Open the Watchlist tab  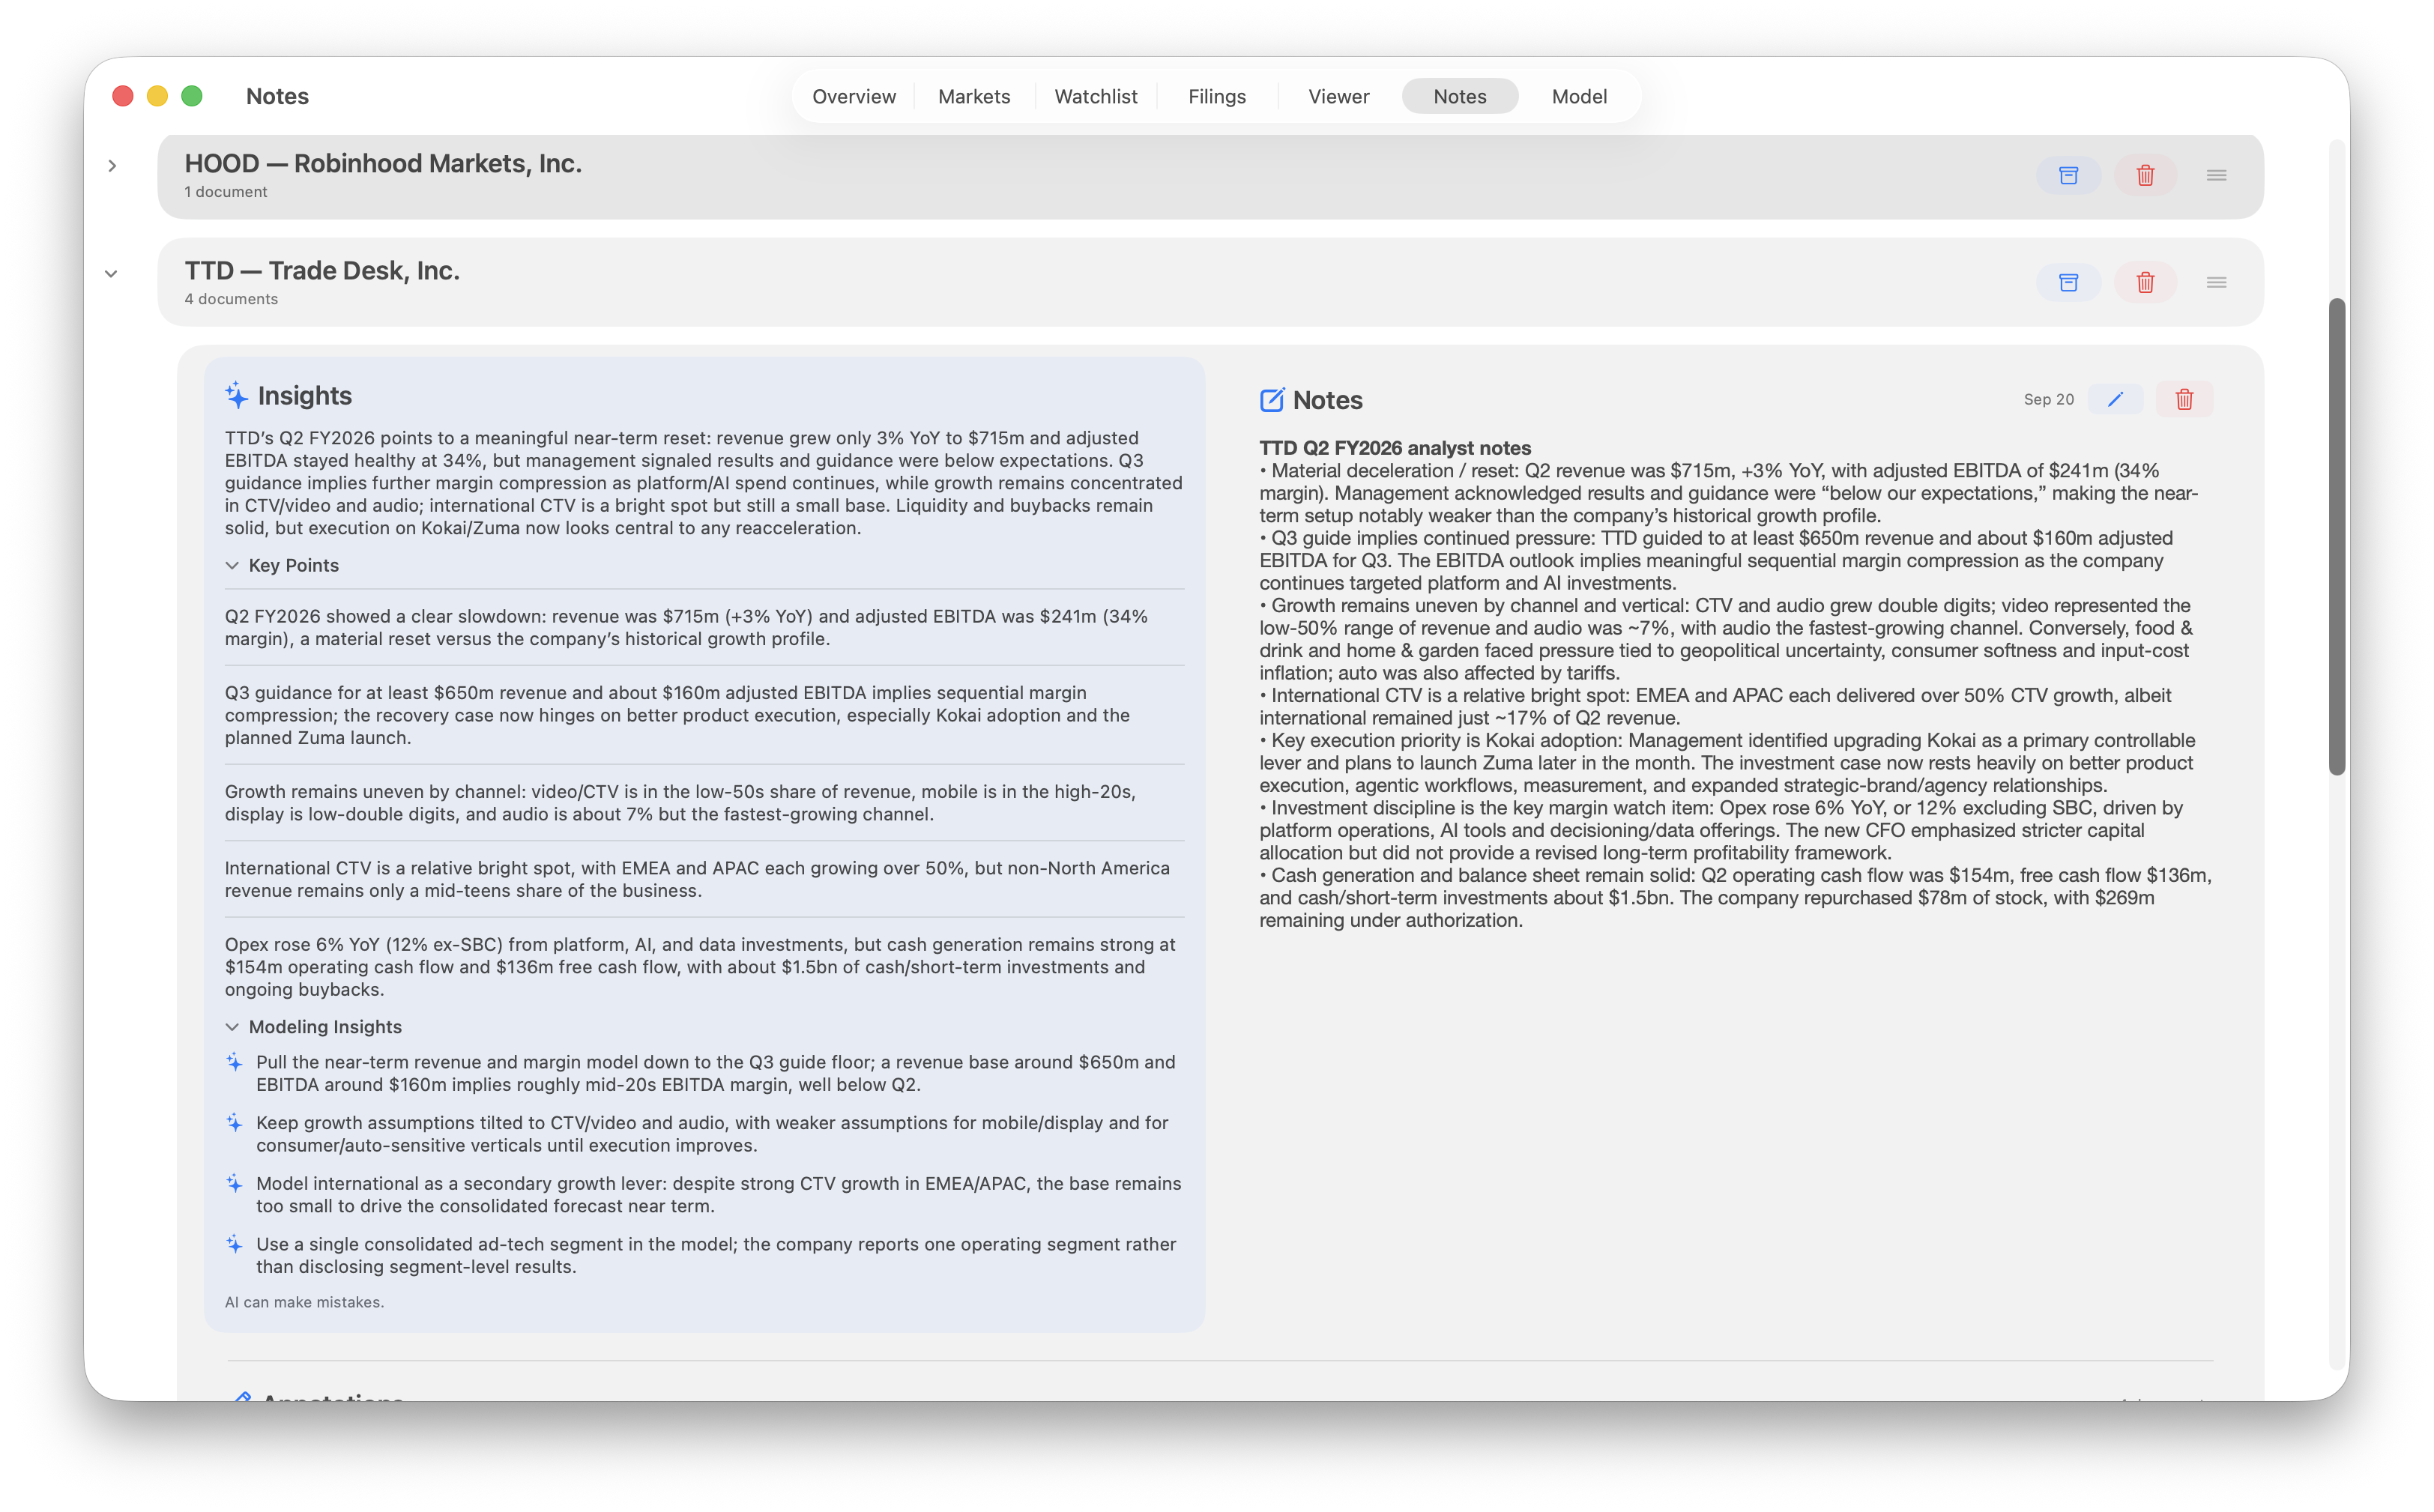(1095, 96)
